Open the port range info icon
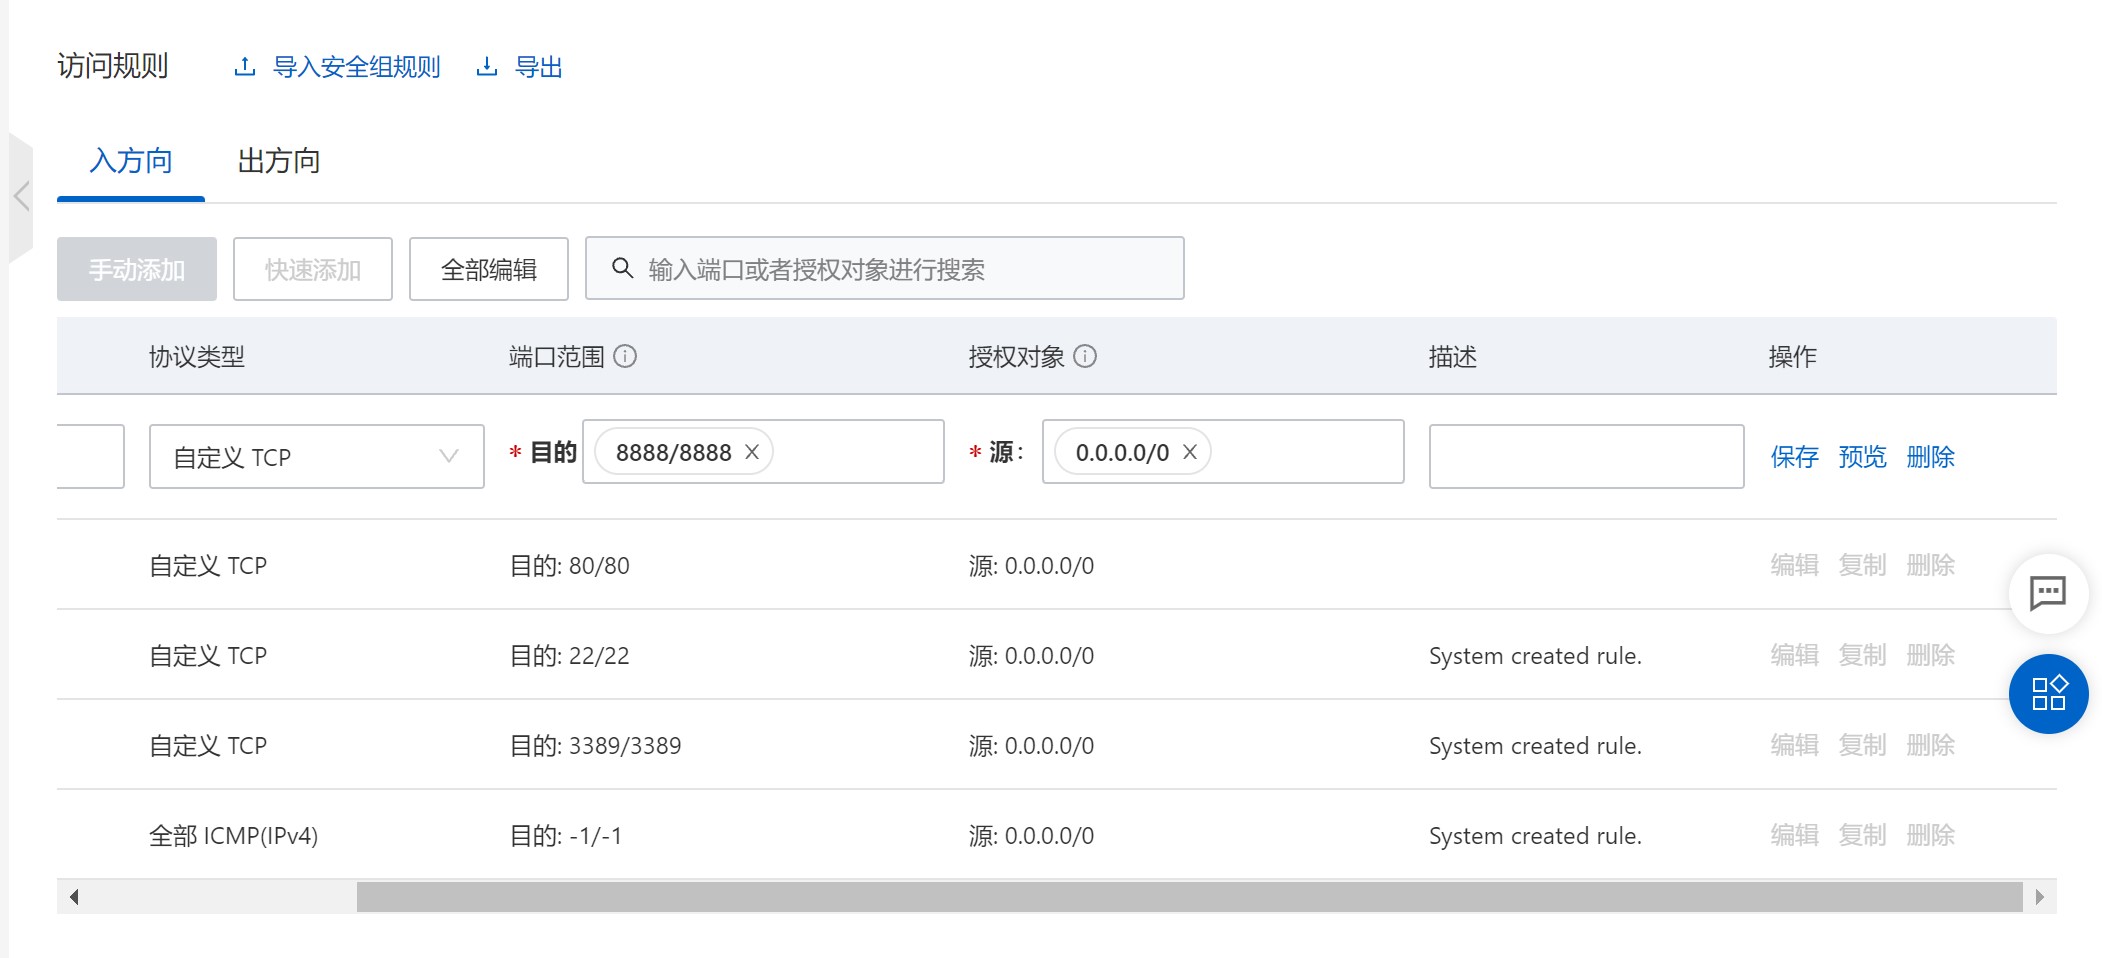 click(x=625, y=356)
